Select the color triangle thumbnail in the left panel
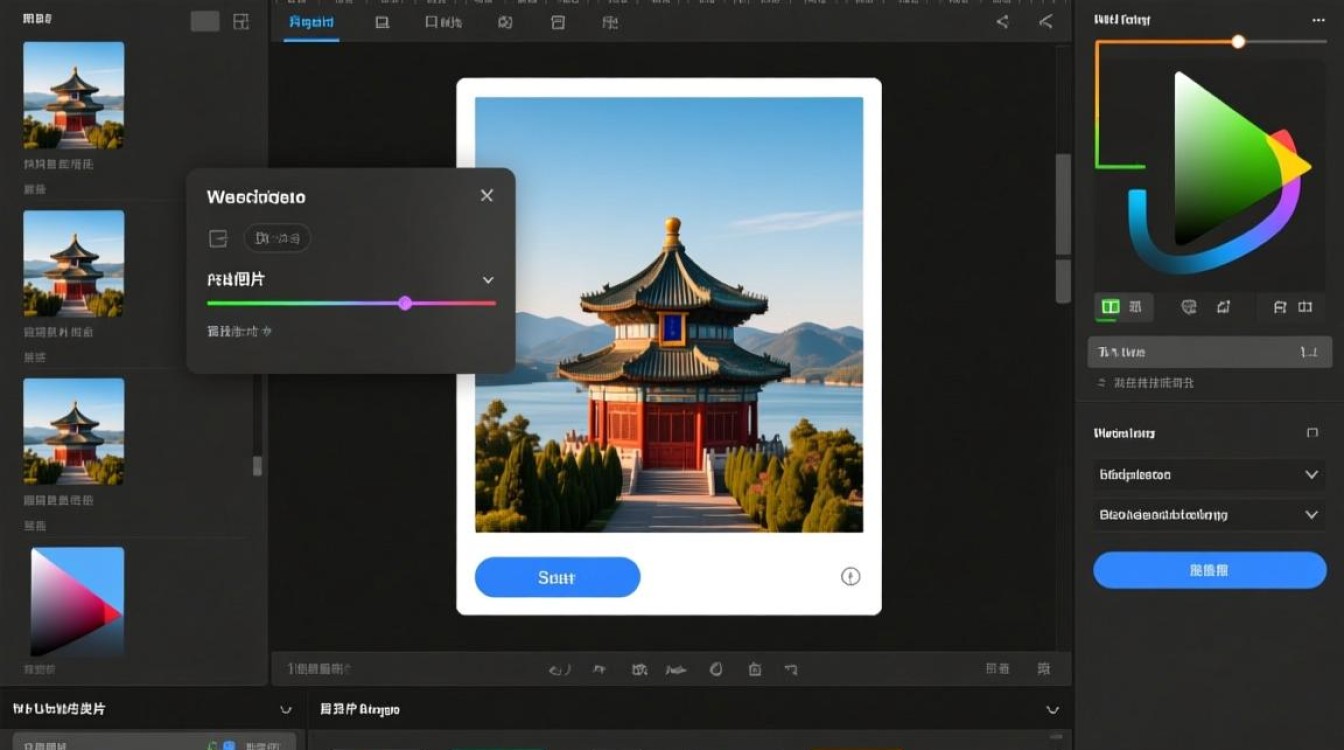 click(77, 601)
